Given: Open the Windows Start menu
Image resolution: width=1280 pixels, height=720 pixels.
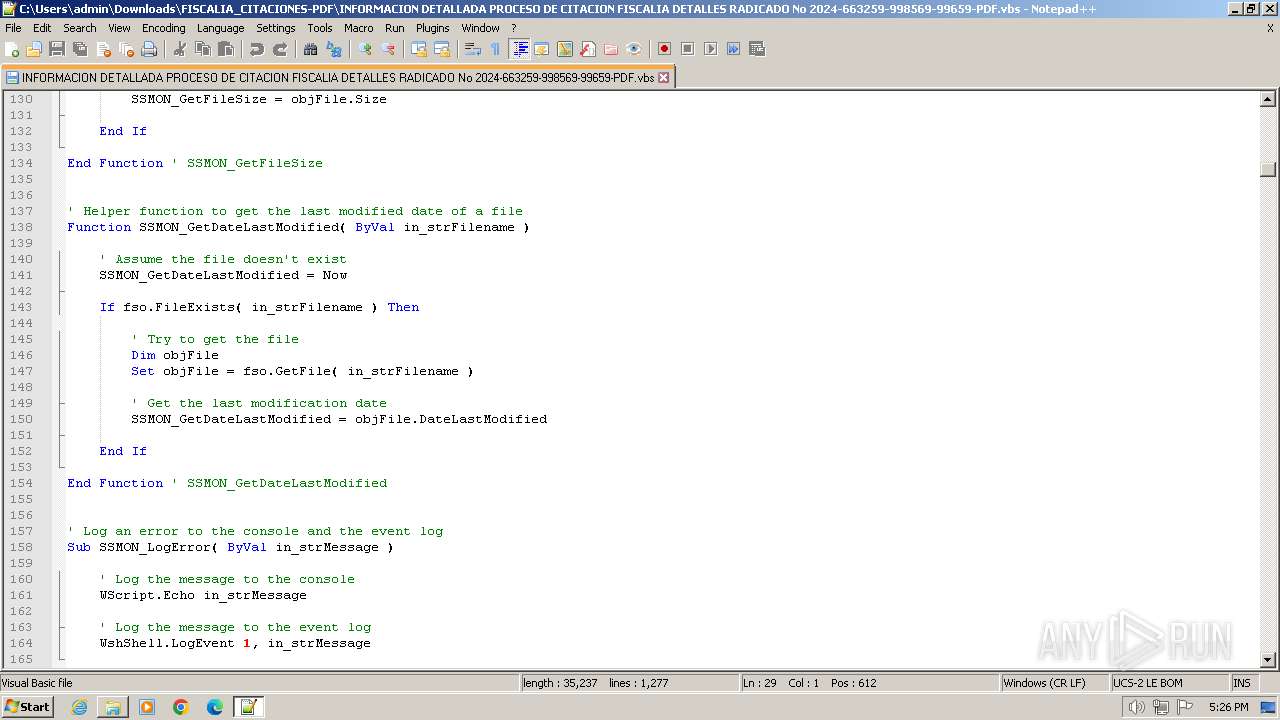Looking at the screenshot, I should [x=28, y=707].
